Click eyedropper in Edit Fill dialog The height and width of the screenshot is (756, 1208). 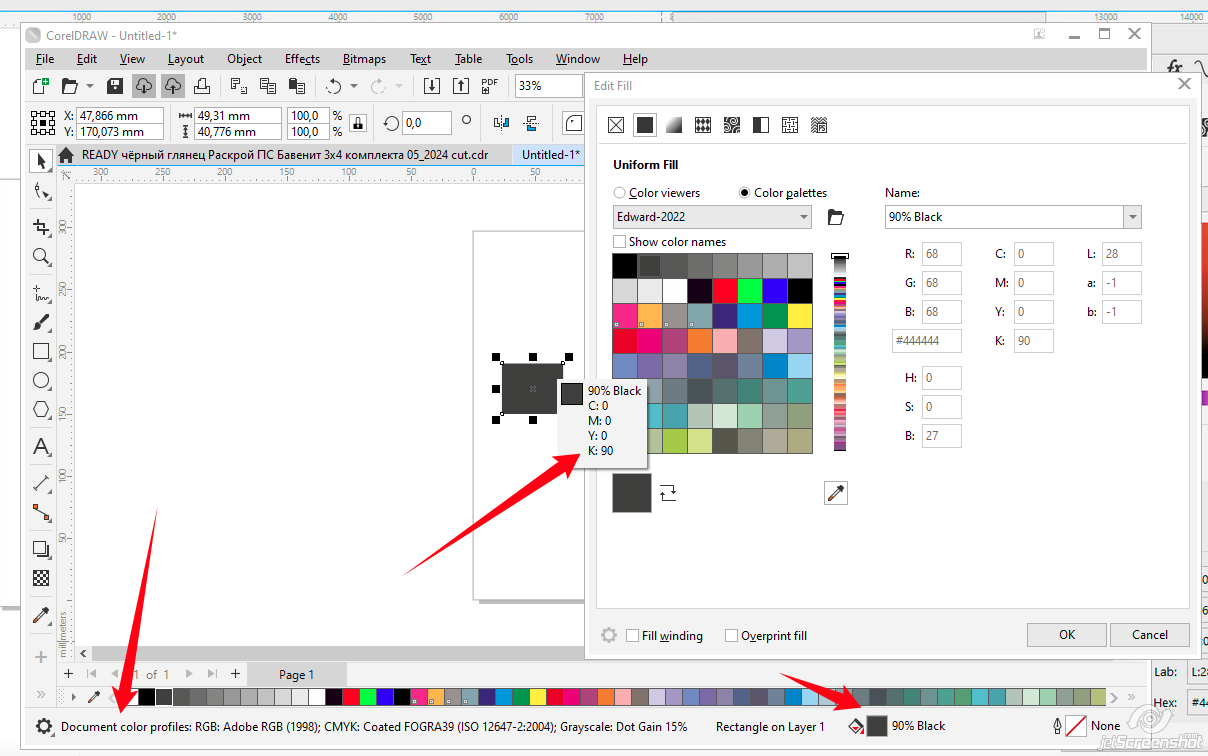coord(836,492)
